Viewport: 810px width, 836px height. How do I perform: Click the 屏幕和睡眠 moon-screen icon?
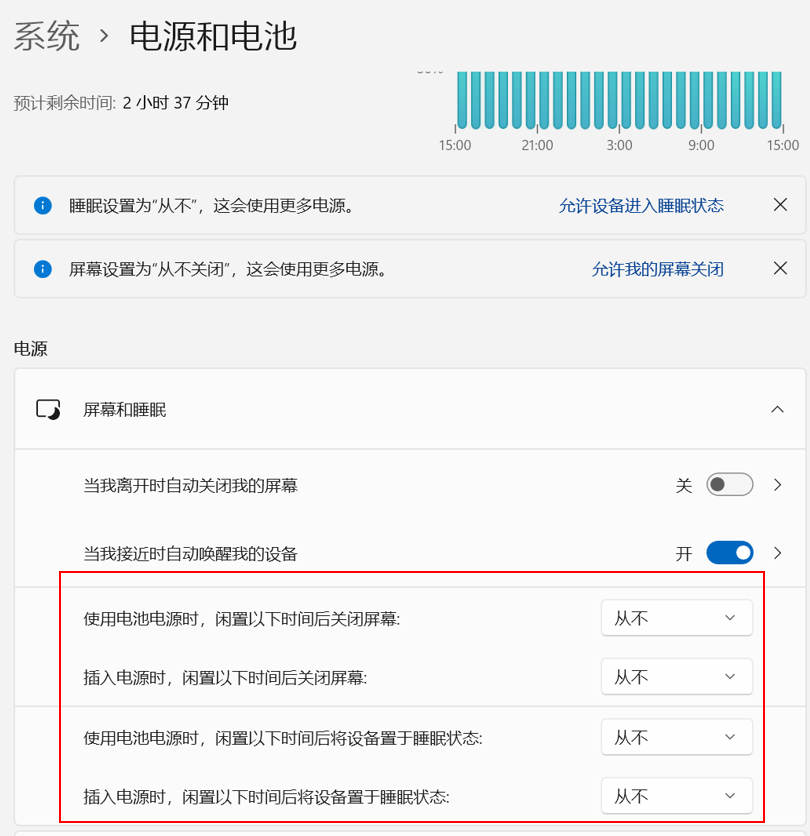pyautogui.click(x=48, y=410)
